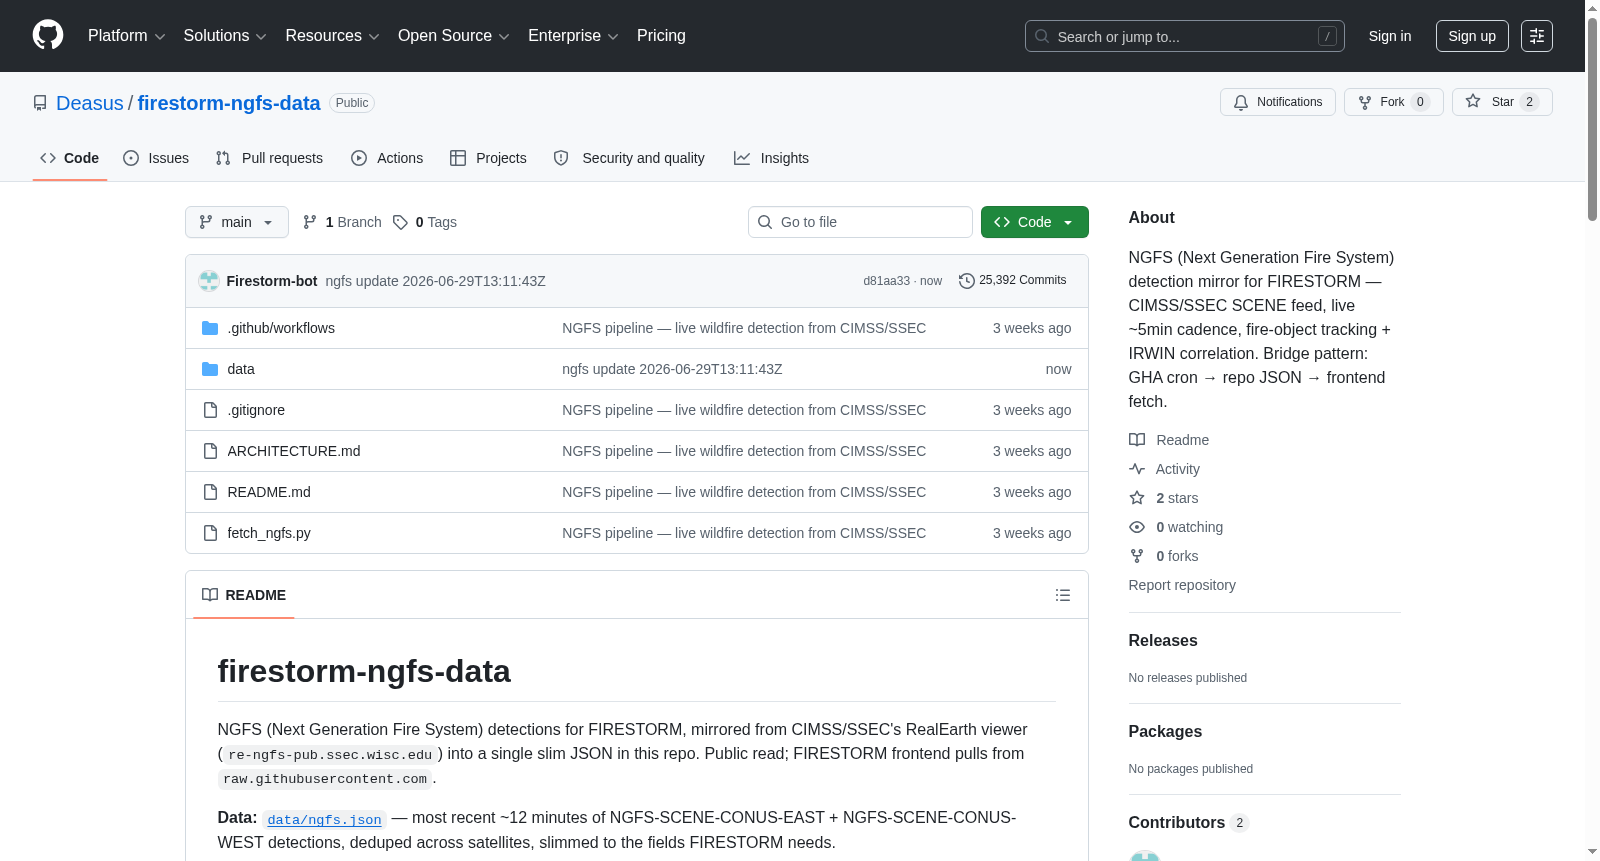Screen dimensions: 1600x861
Task: Open the Projects tab
Action: click(x=488, y=158)
